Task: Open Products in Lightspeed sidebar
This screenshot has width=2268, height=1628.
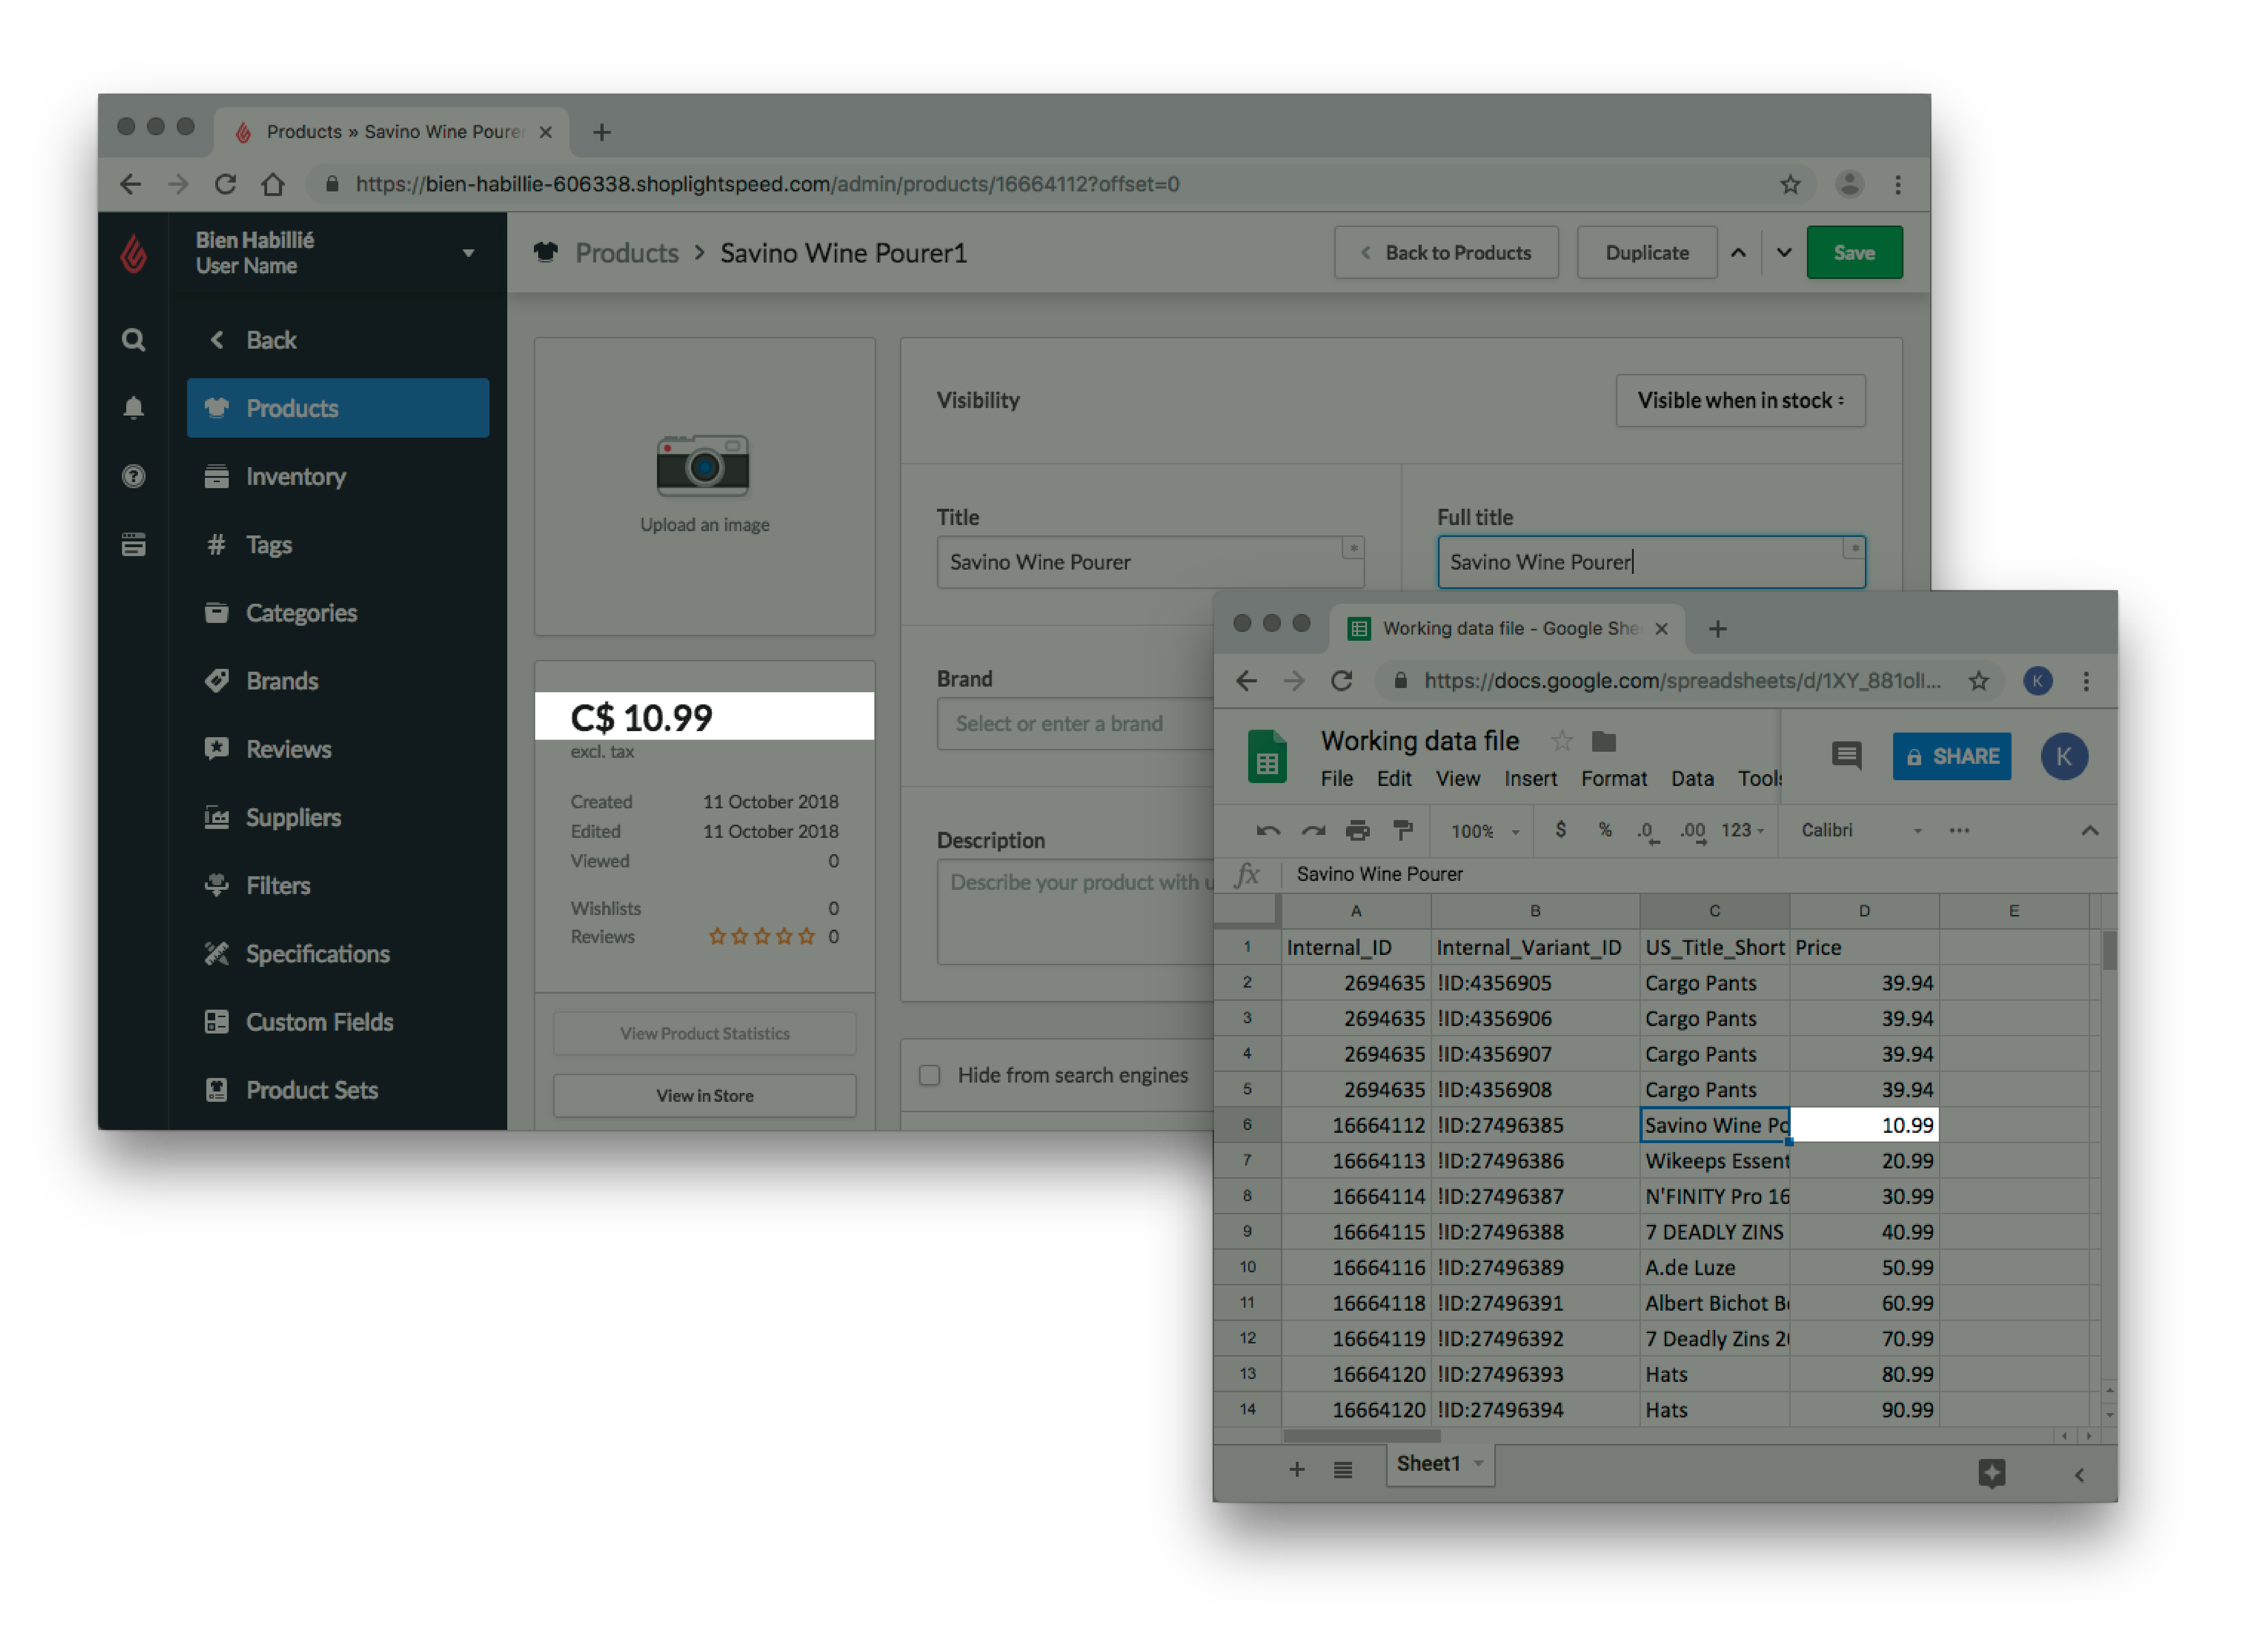Action: [338, 408]
